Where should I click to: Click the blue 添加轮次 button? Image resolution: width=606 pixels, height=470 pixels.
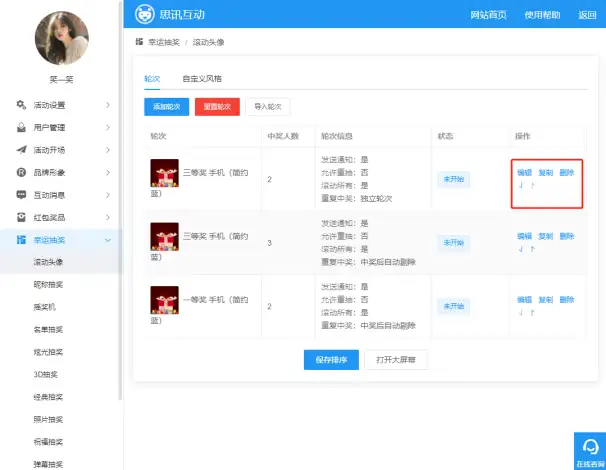click(167, 107)
